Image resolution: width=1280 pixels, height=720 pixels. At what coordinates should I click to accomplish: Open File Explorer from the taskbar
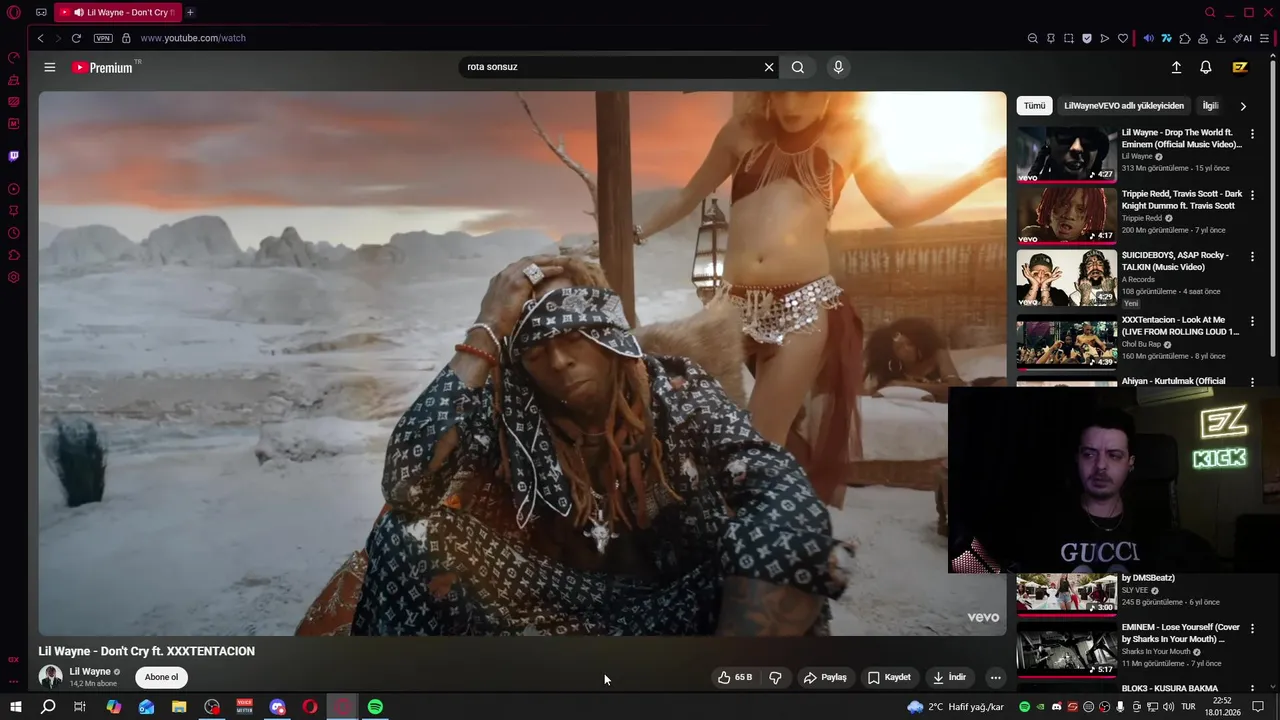pyautogui.click(x=179, y=707)
